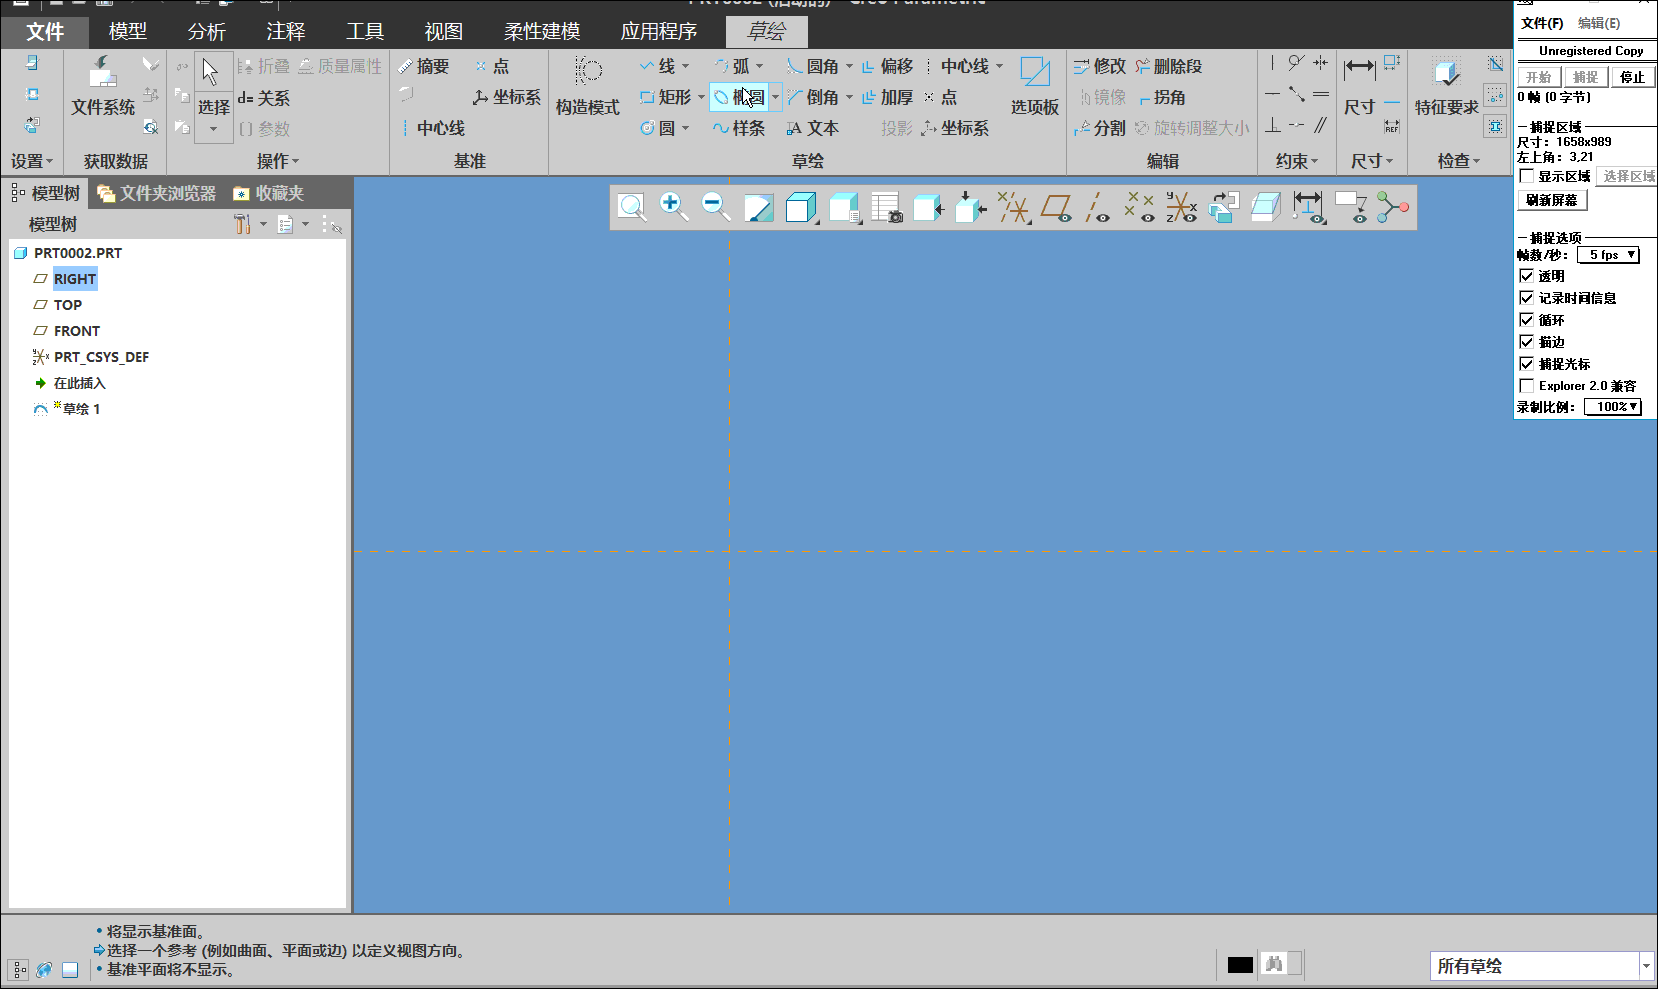Click the 停止 button in recorder
The width and height of the screenshot is (1658, 989).
1632,77
